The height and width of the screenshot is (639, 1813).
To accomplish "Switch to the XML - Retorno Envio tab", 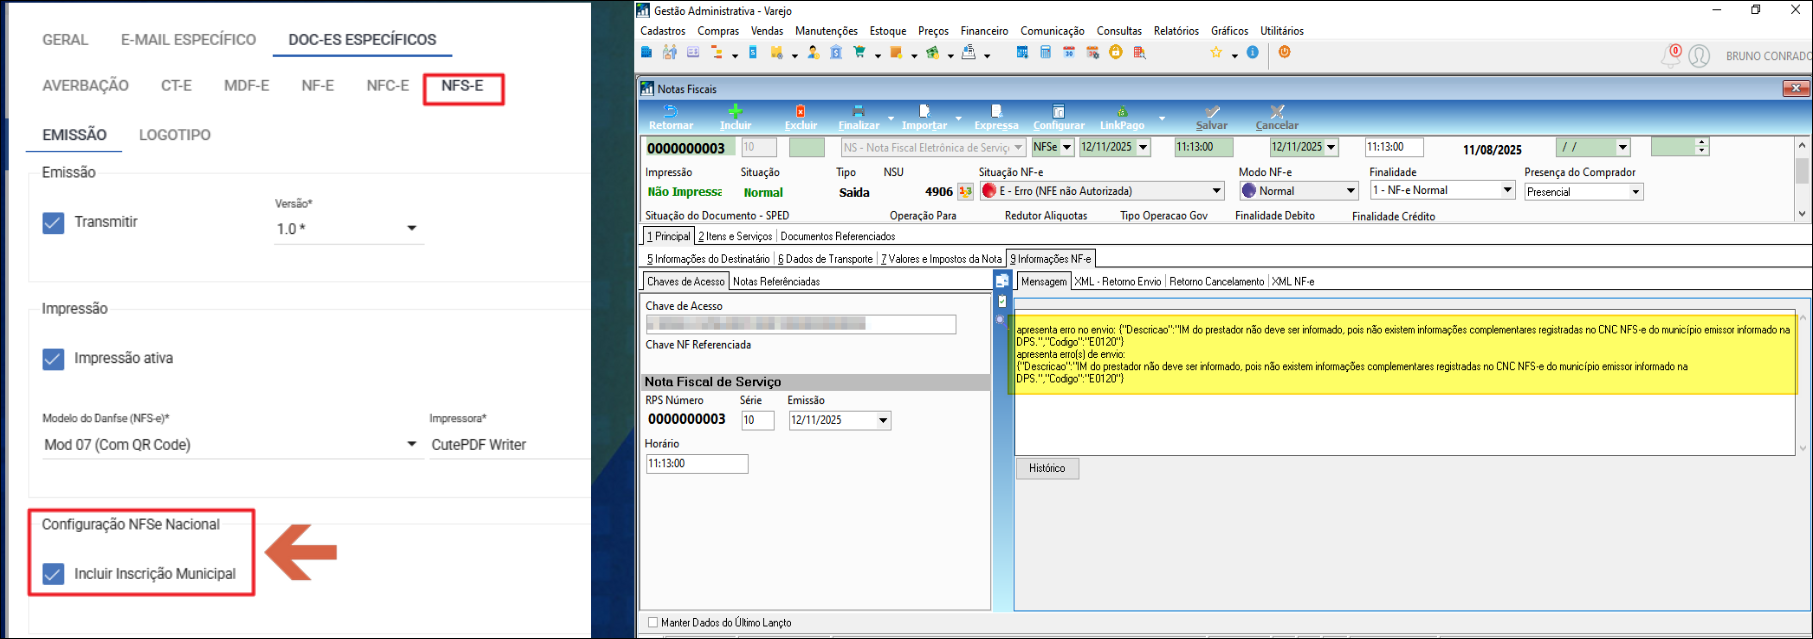I will 1117,282.
